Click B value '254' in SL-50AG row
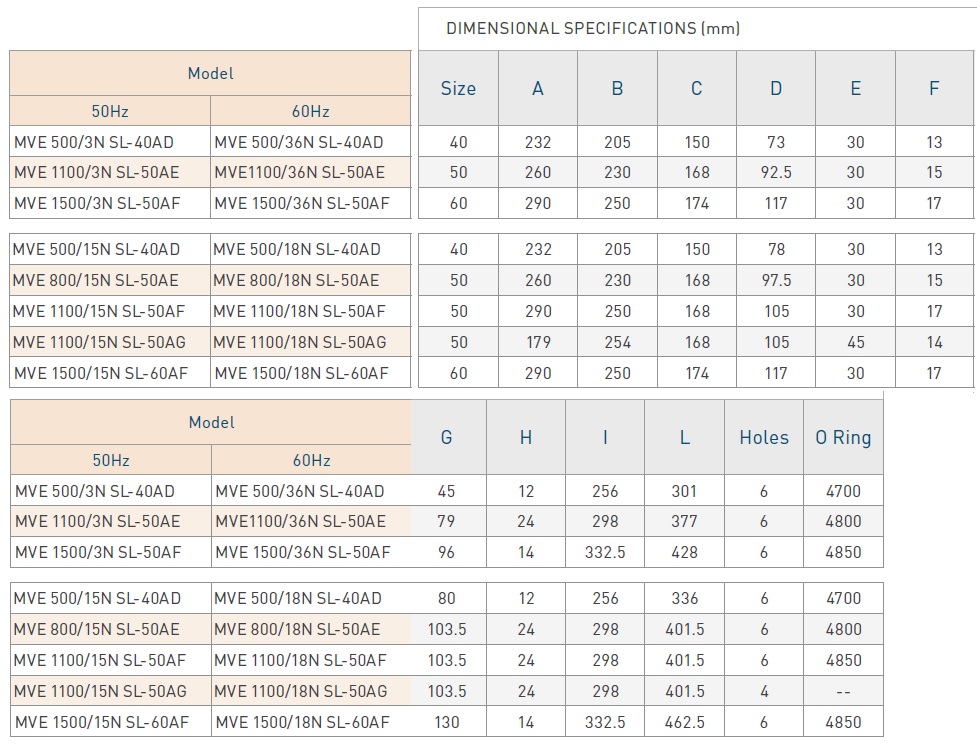Image resolution: width=977 pixels, height=753 pixels. (617, 342)
